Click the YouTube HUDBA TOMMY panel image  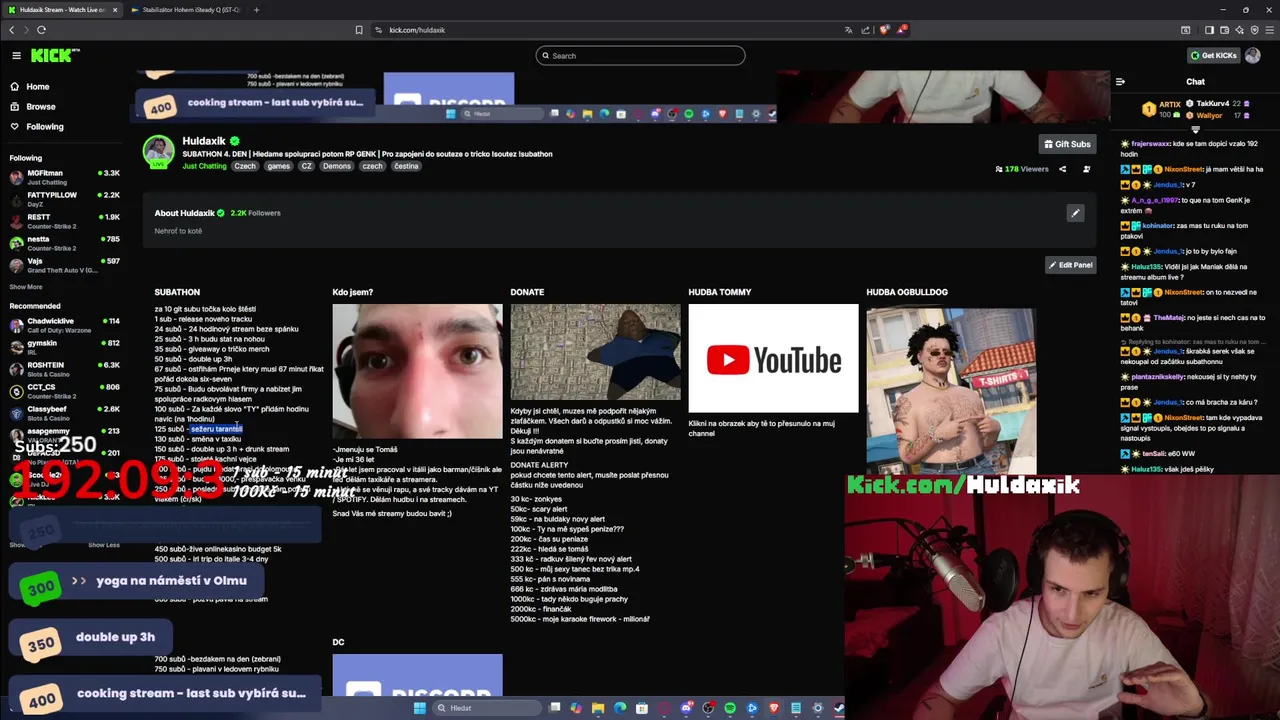(x=773, y=359)
